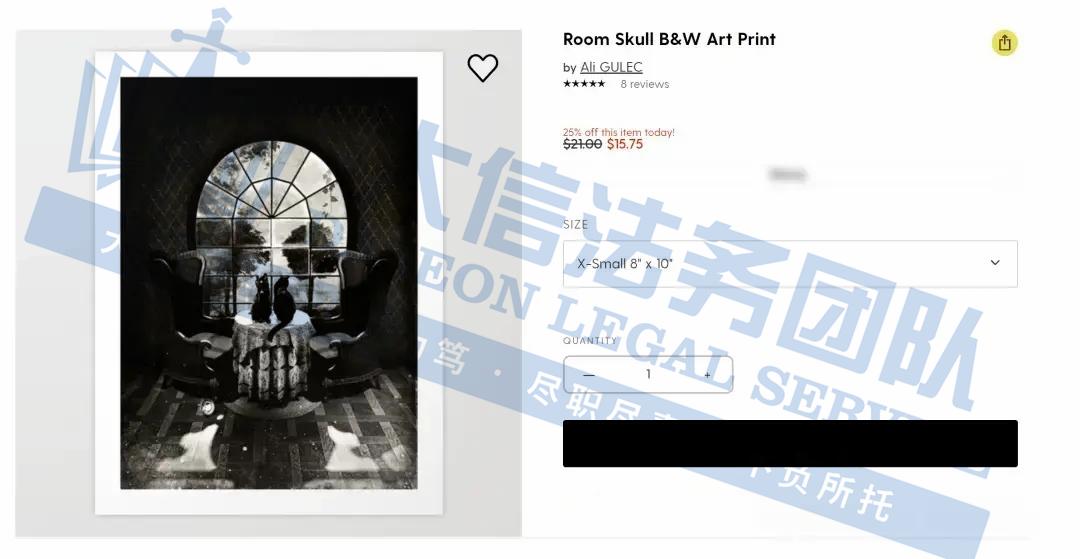1080x559 pixels.
Task: Expand the size chevron arrow
Action: point(995,263)
